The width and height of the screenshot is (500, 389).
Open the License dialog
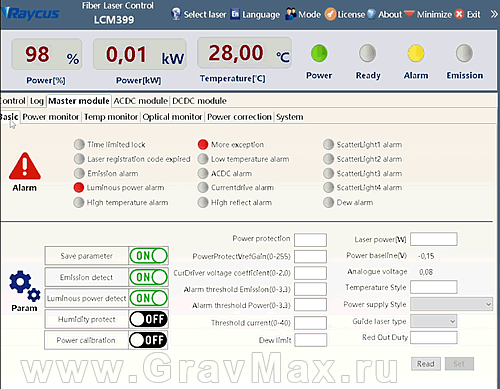(x=345, y=14)
